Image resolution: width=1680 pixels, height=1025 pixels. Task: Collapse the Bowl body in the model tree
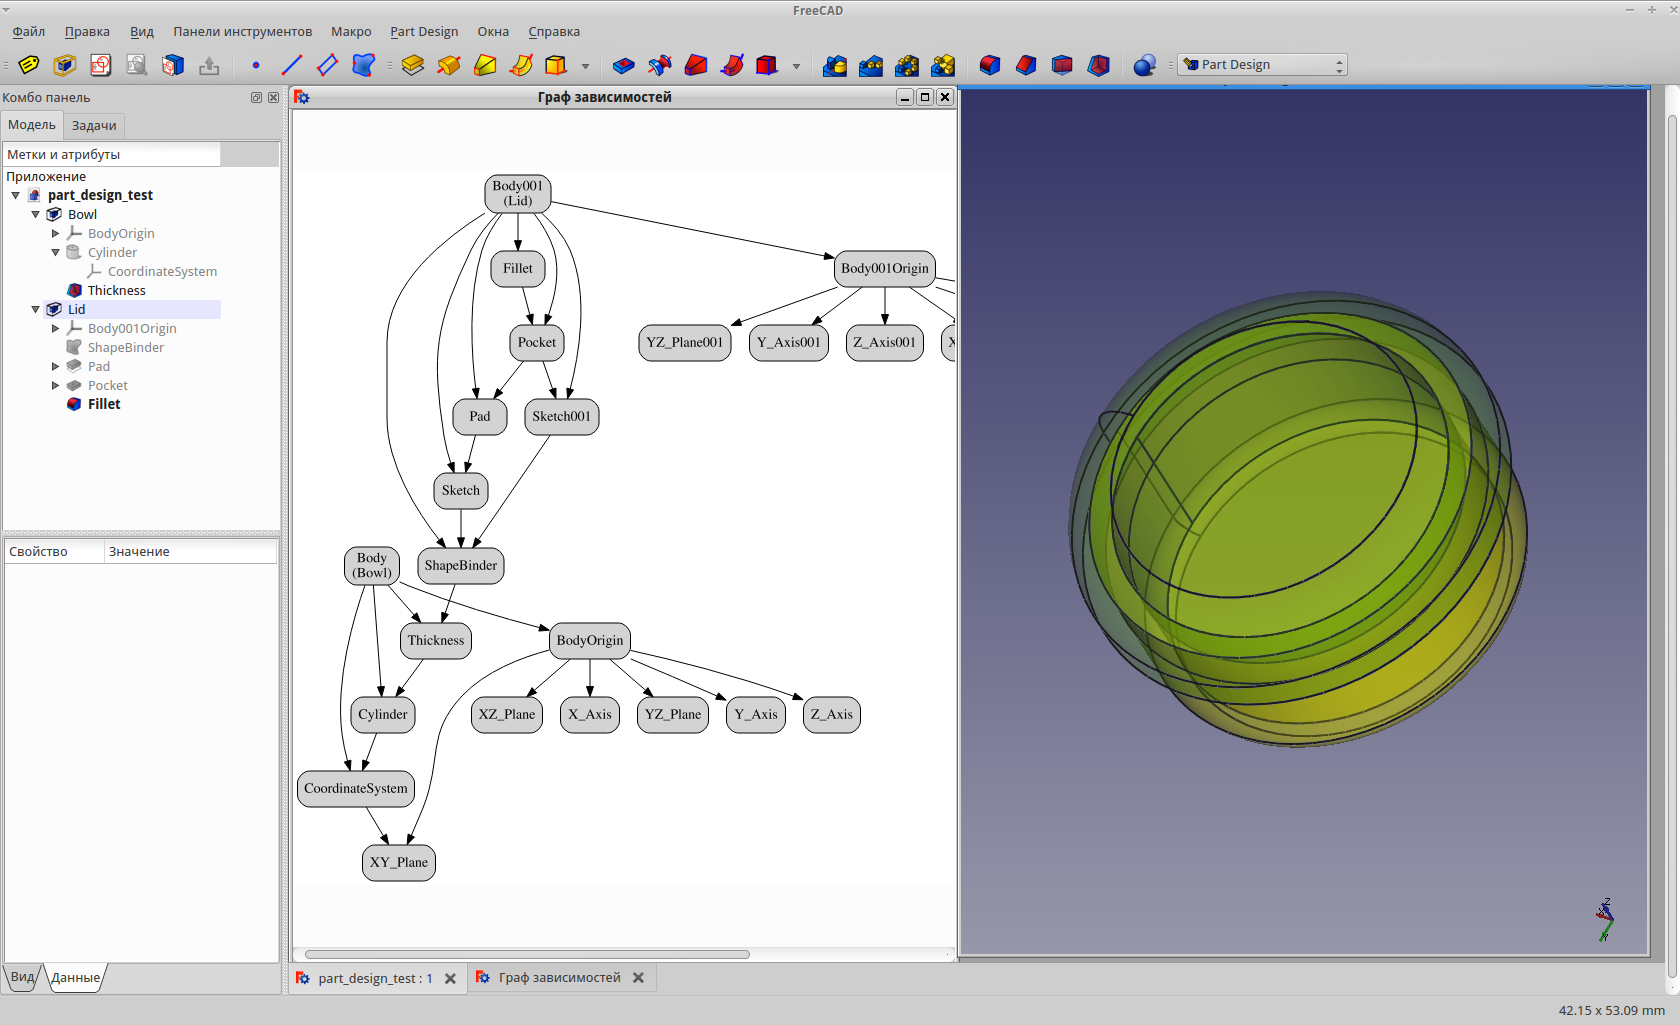pos(36,214)
